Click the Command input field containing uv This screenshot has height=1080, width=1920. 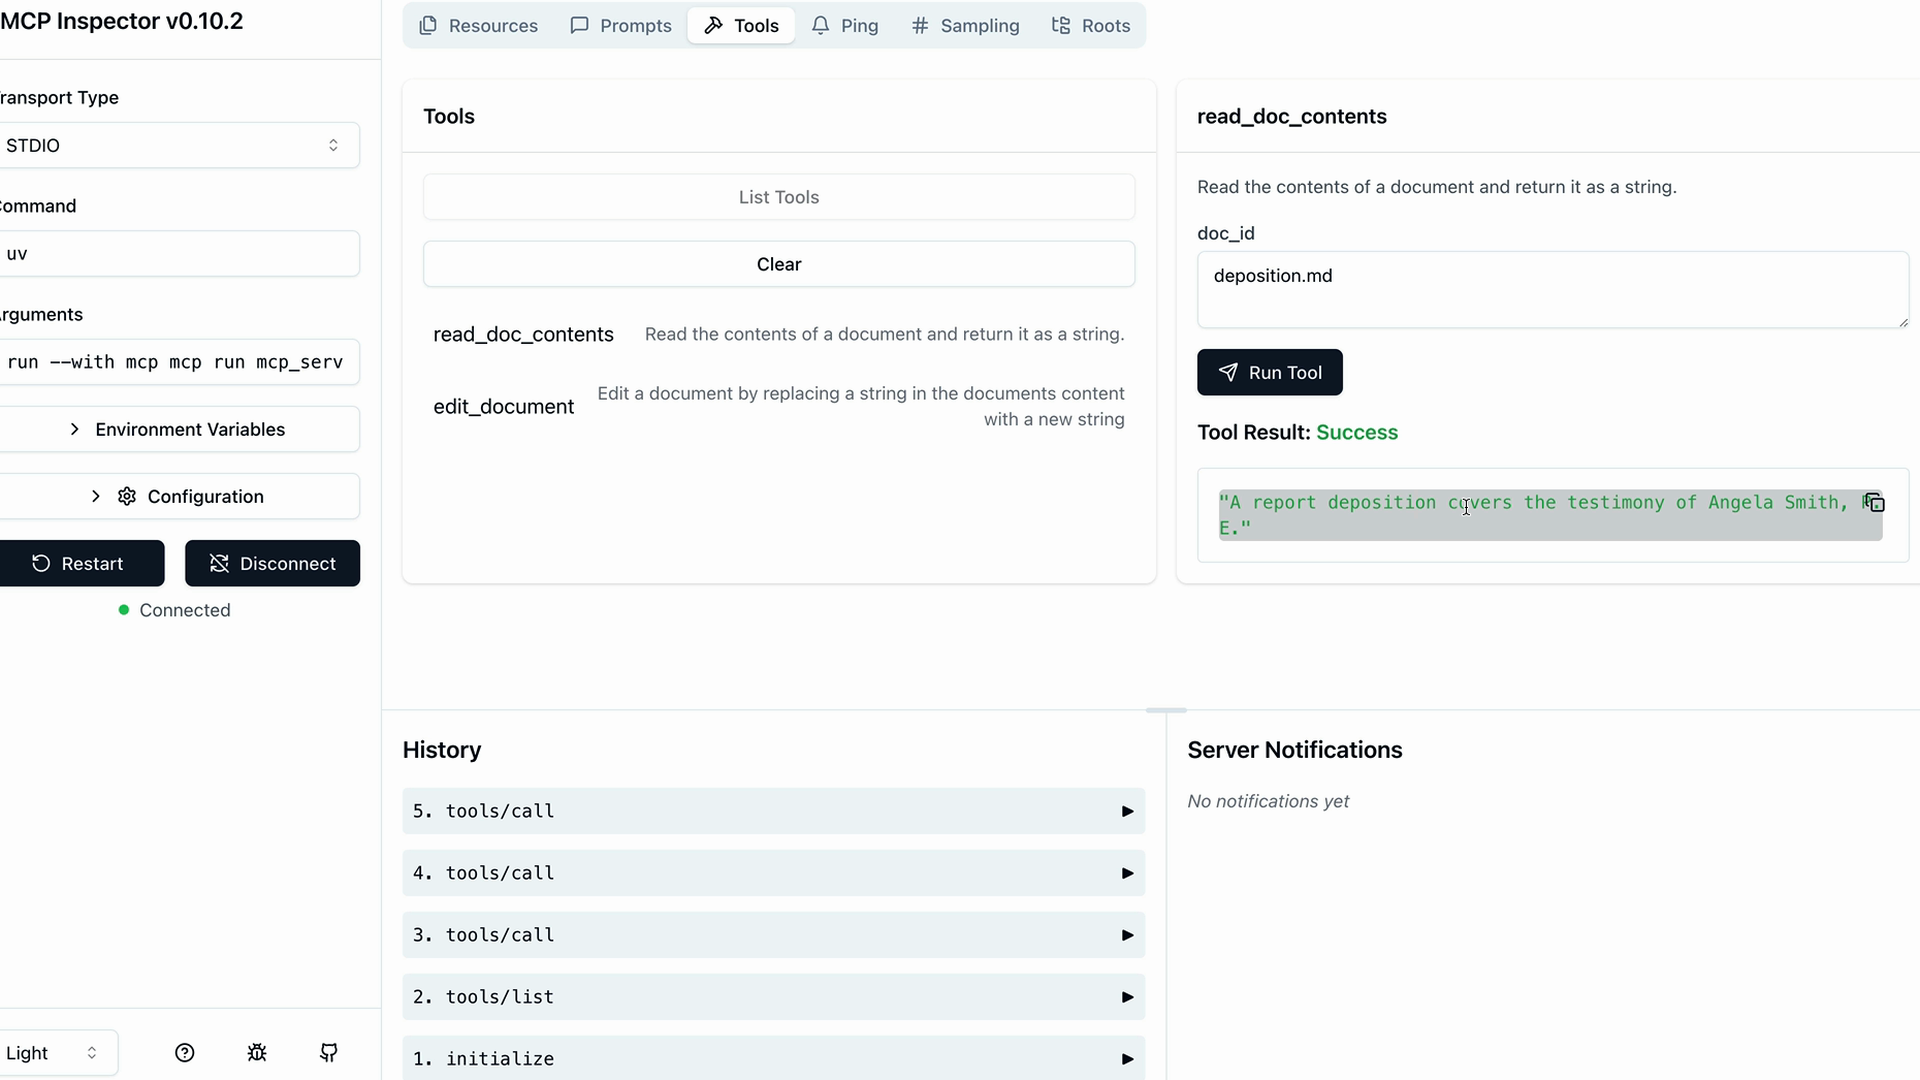click(x=178, y=253)
